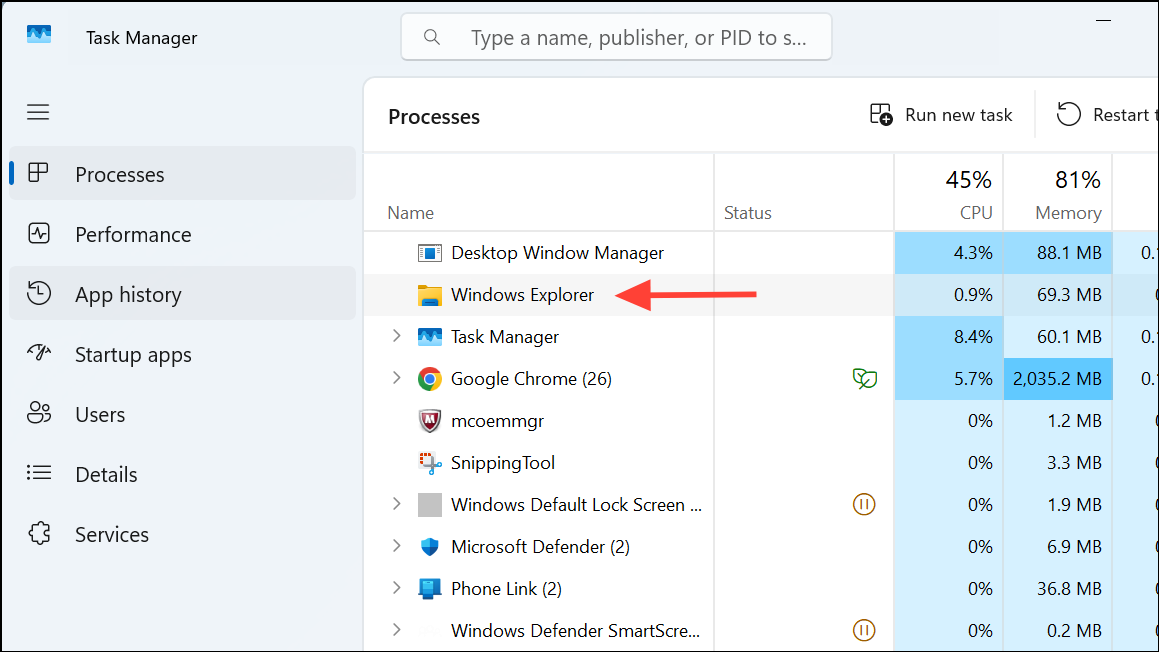
Task: Switch to the Processes page
Action: click(183, 174)
